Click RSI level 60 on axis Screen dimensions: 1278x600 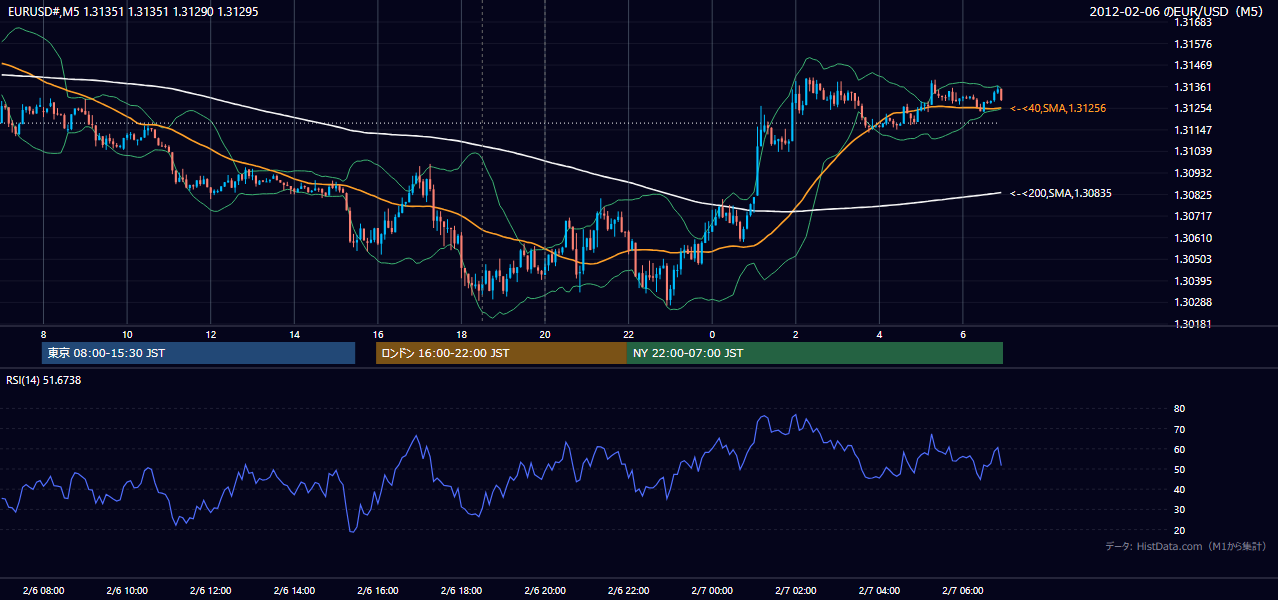[1179, 450]
